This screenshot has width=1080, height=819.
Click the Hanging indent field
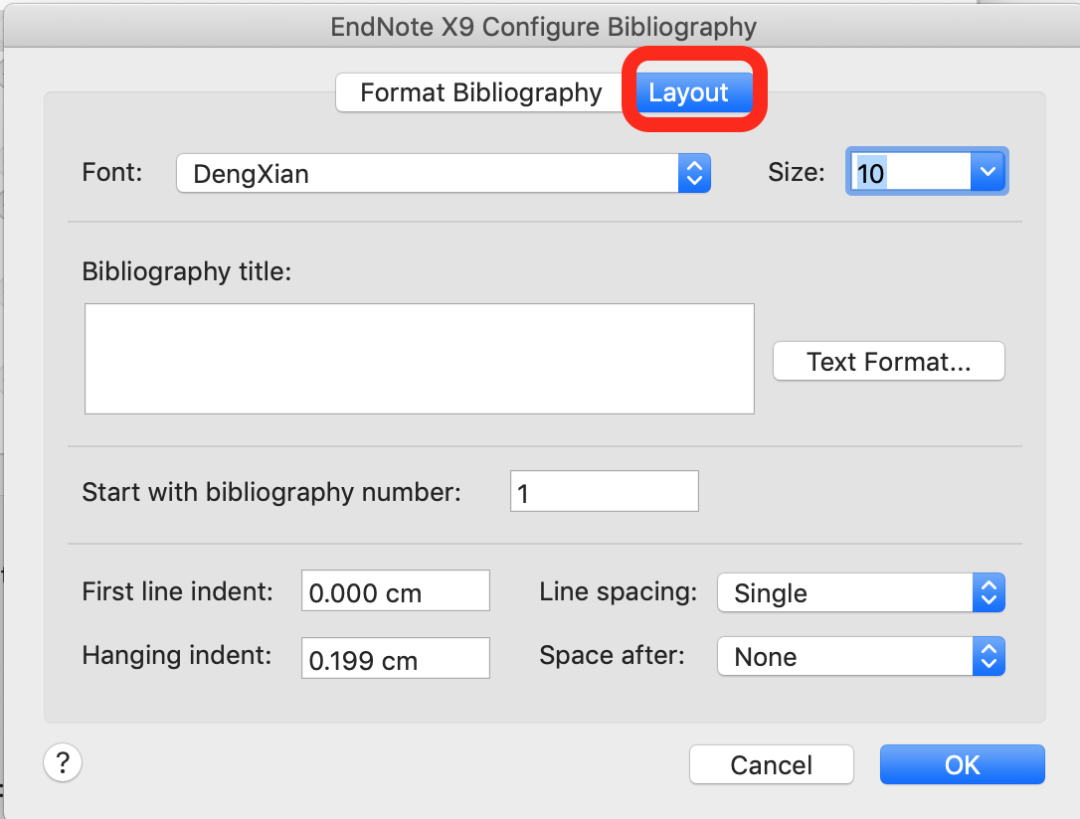[x=395, y=659]
